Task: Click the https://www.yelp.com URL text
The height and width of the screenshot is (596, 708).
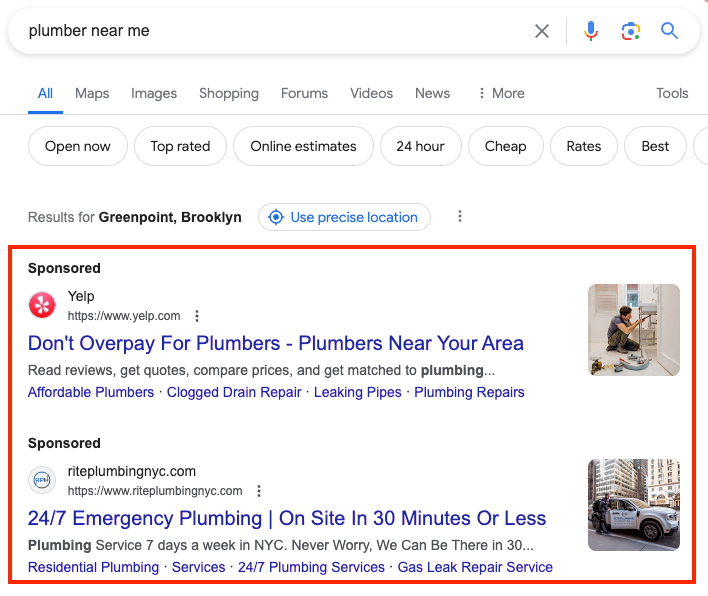Action: click(x=124, y=316)
